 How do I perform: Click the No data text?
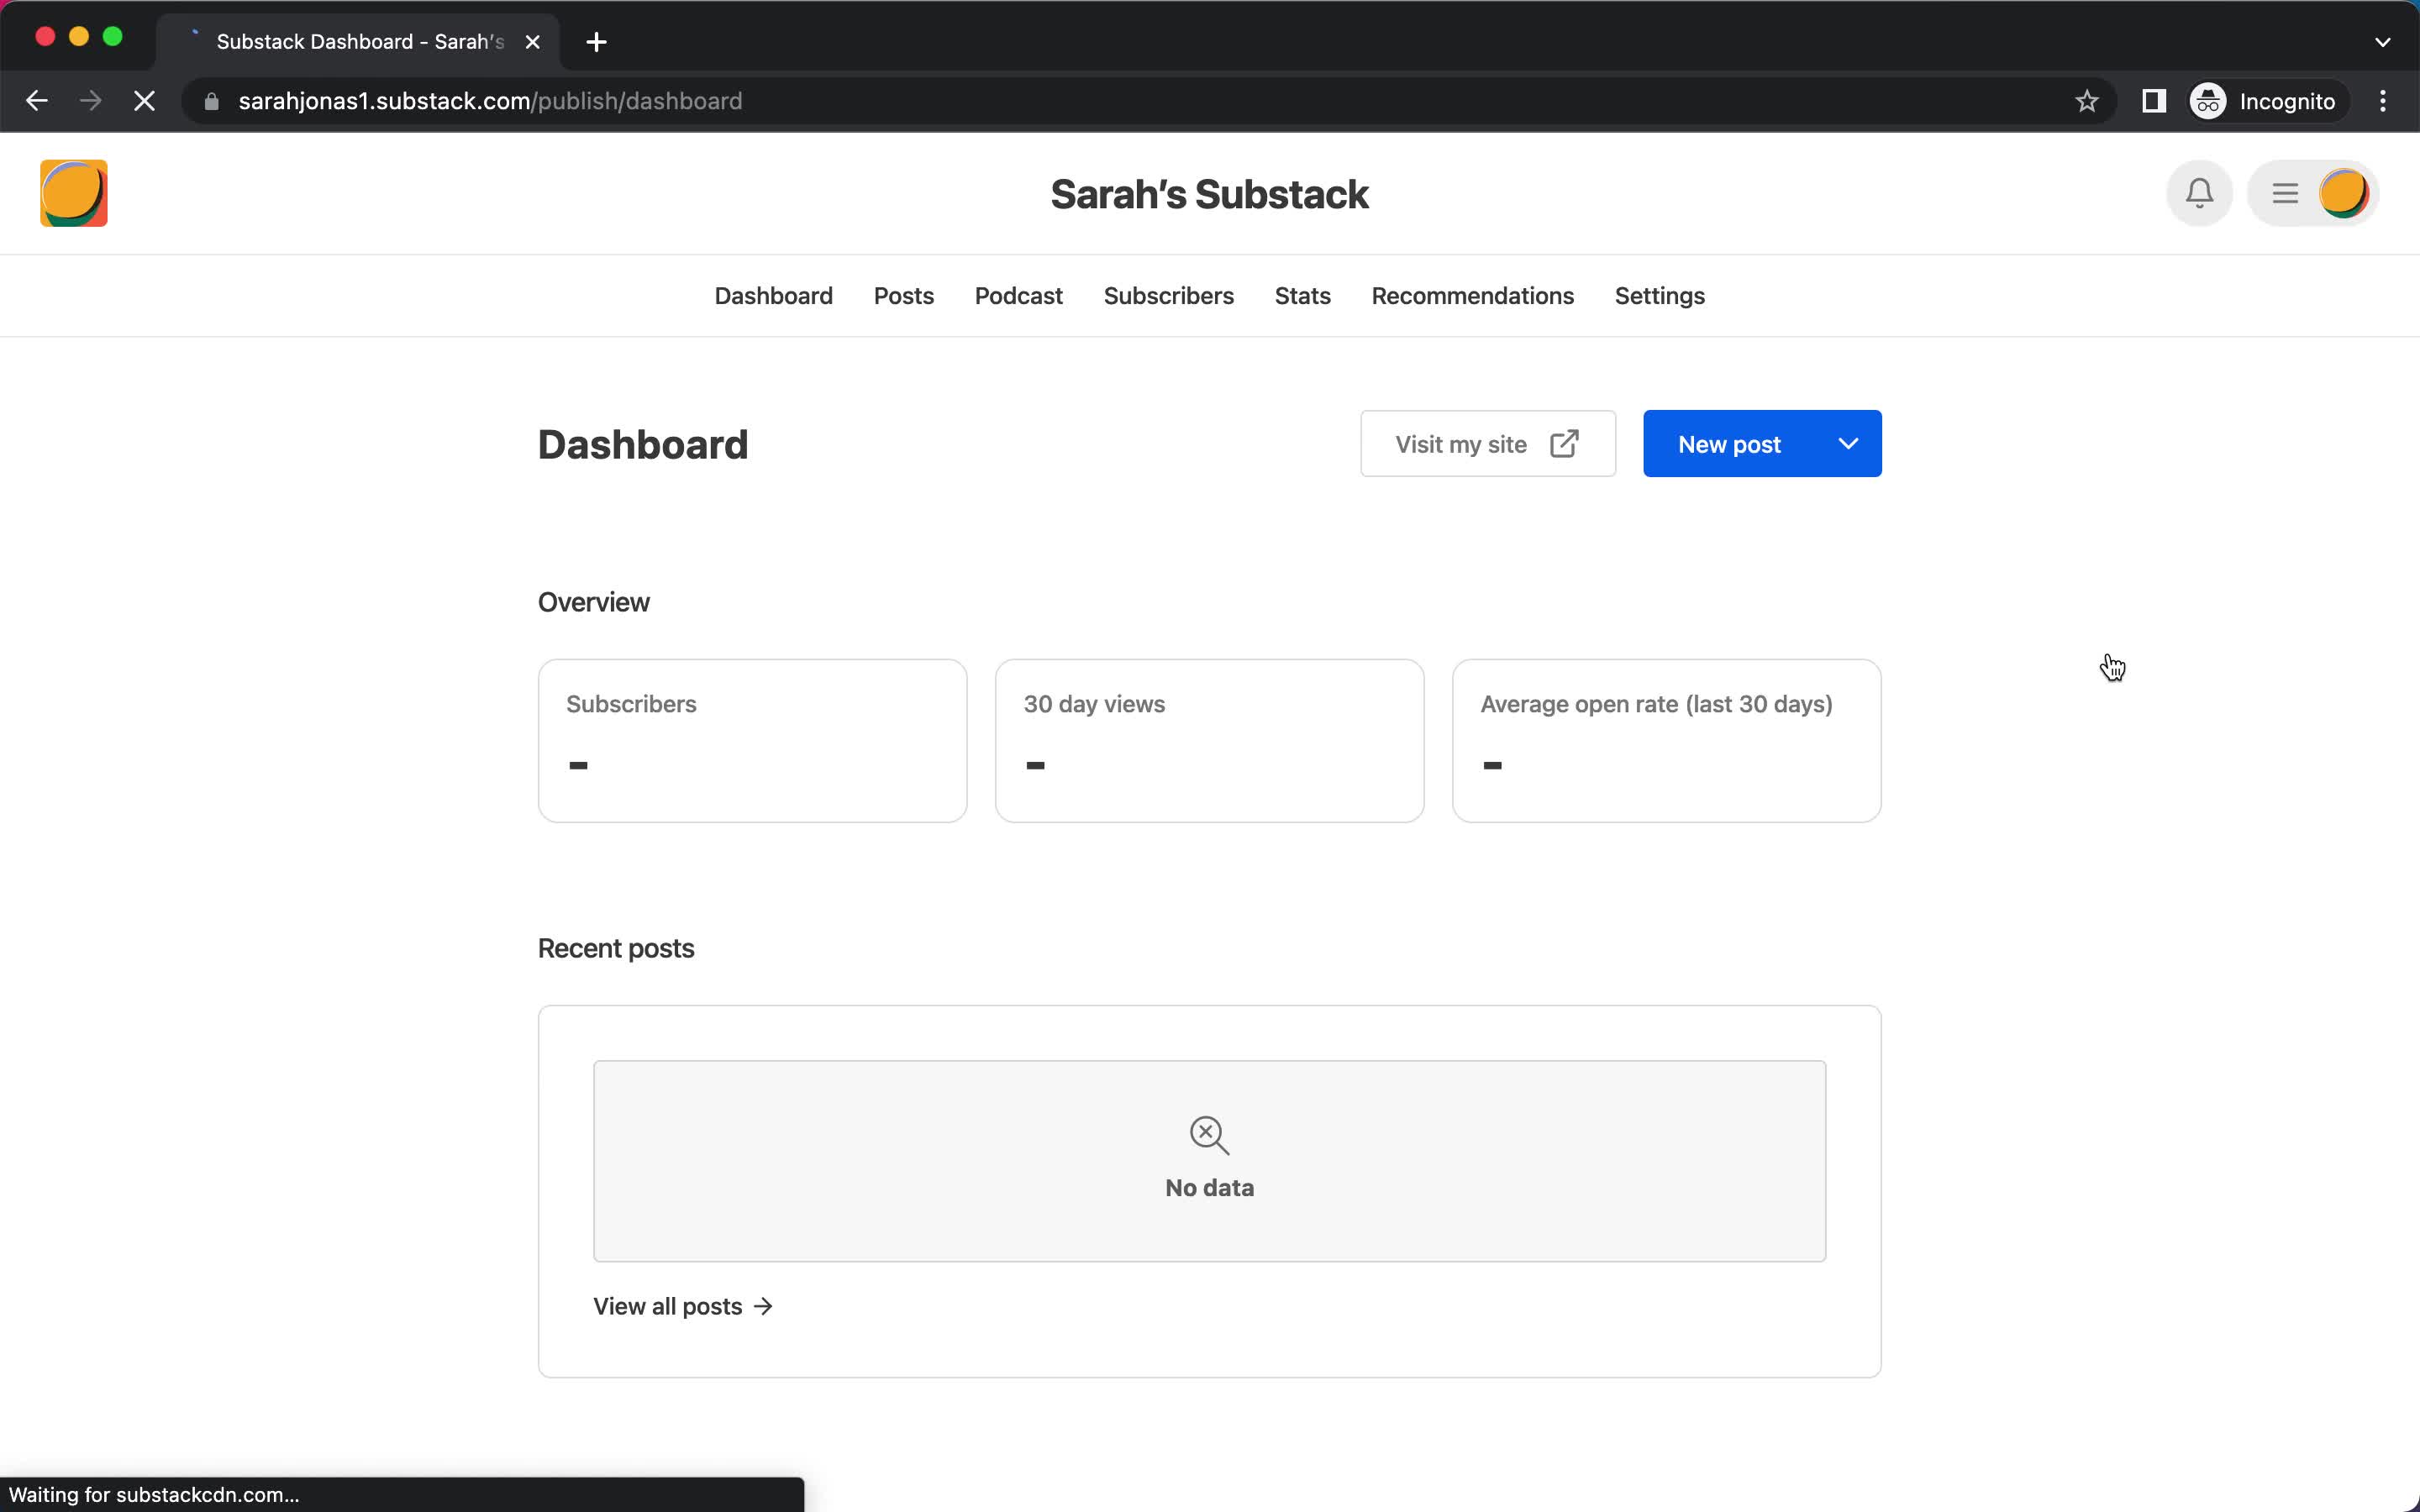click(x=1209, y=1187)
